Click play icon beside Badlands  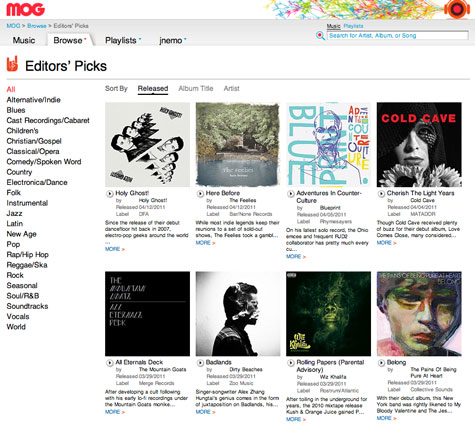coord(200,363)
